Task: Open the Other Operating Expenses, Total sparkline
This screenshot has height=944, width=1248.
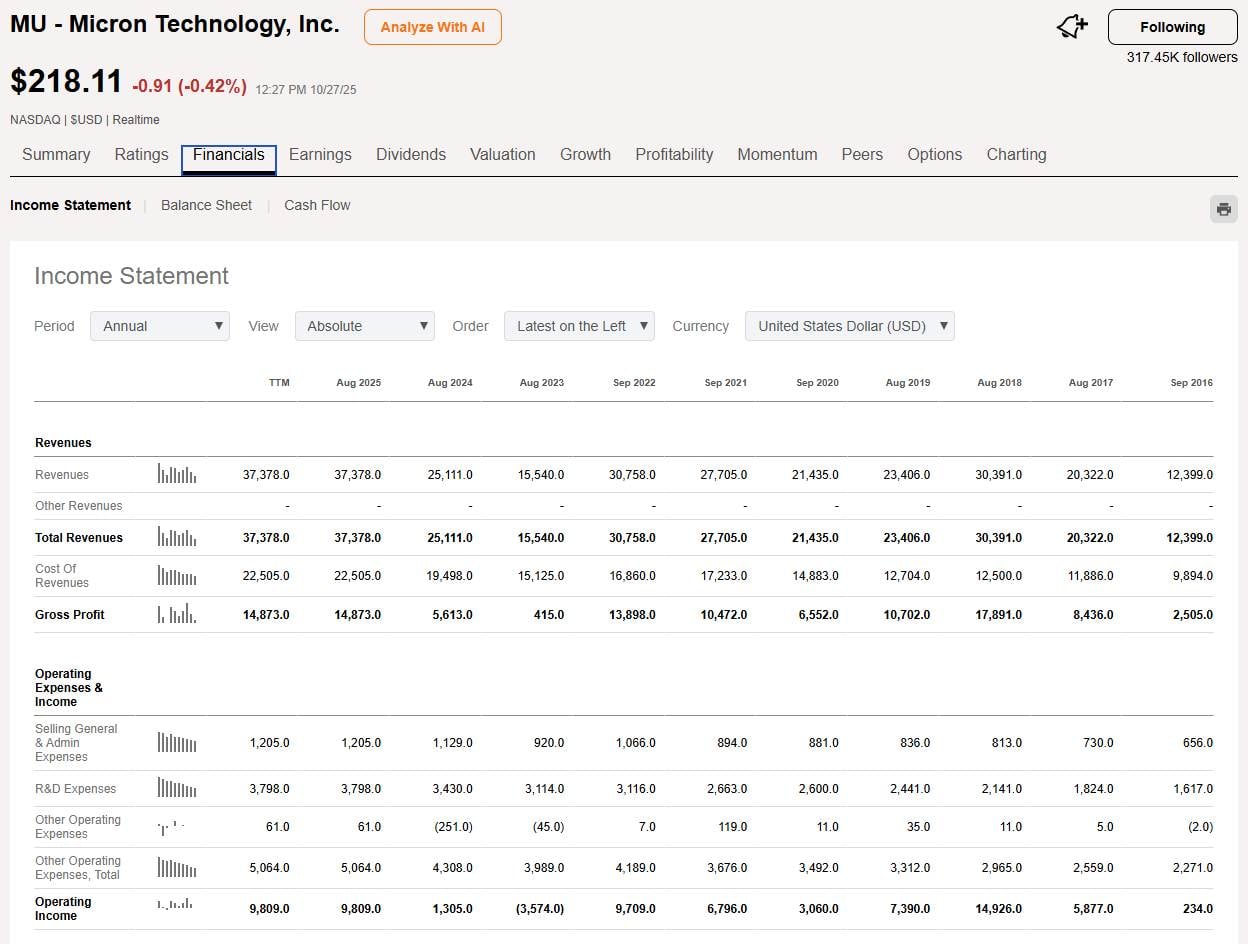Action: coord(177,868)
